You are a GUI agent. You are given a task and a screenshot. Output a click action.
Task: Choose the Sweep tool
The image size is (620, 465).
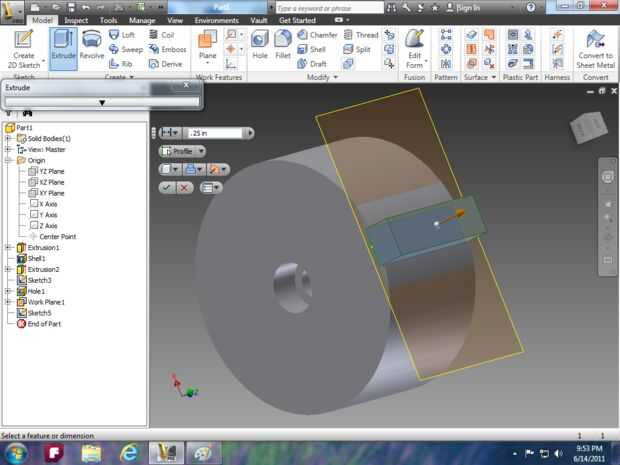pos(126,49)
